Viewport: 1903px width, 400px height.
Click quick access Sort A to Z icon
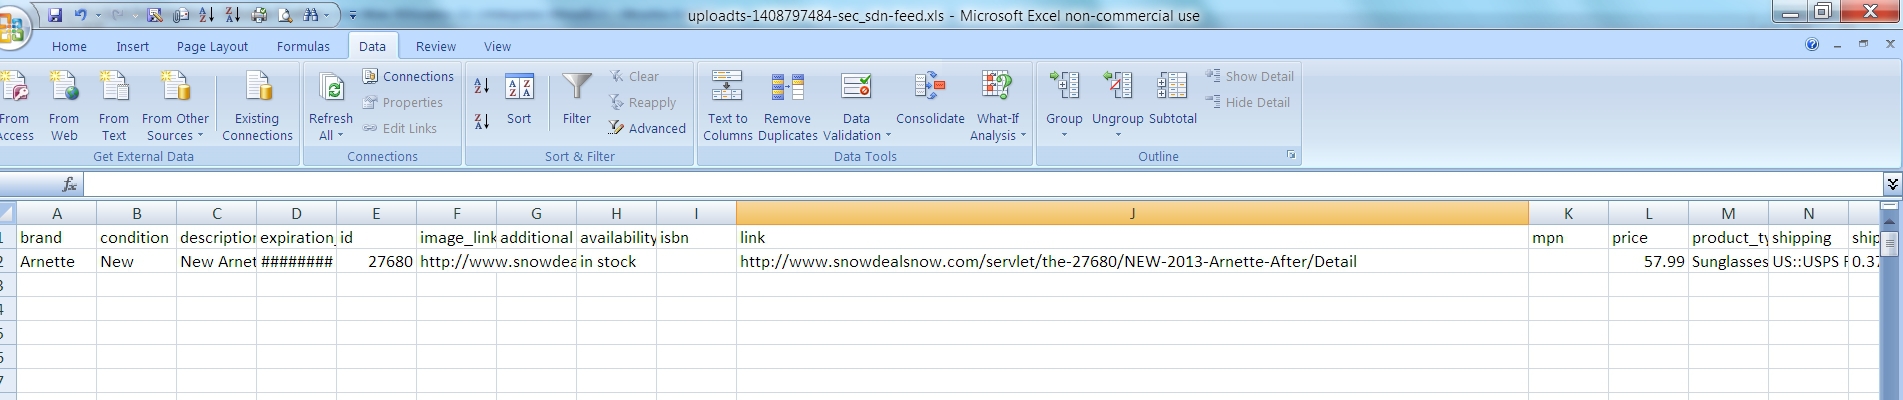click(207, 15)
